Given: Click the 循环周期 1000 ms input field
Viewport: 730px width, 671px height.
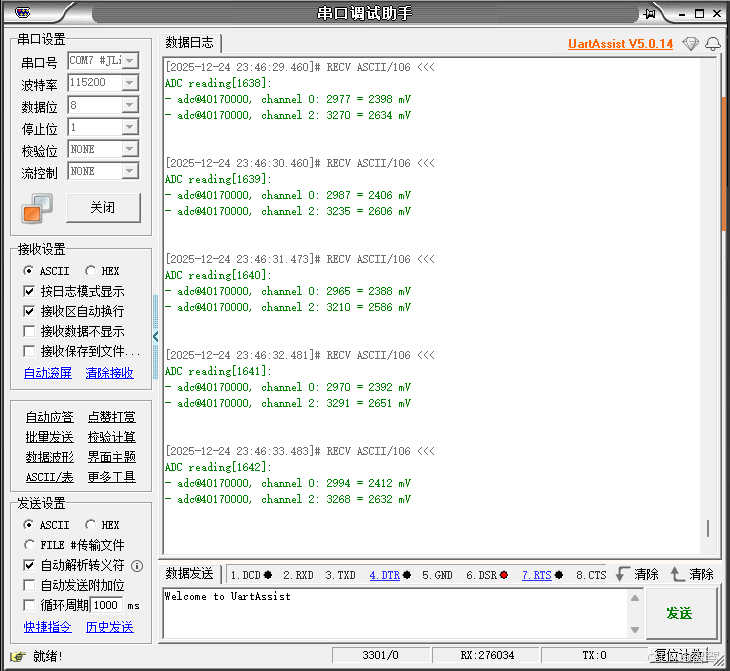Looking at the screenshot, I should [106, 605].
